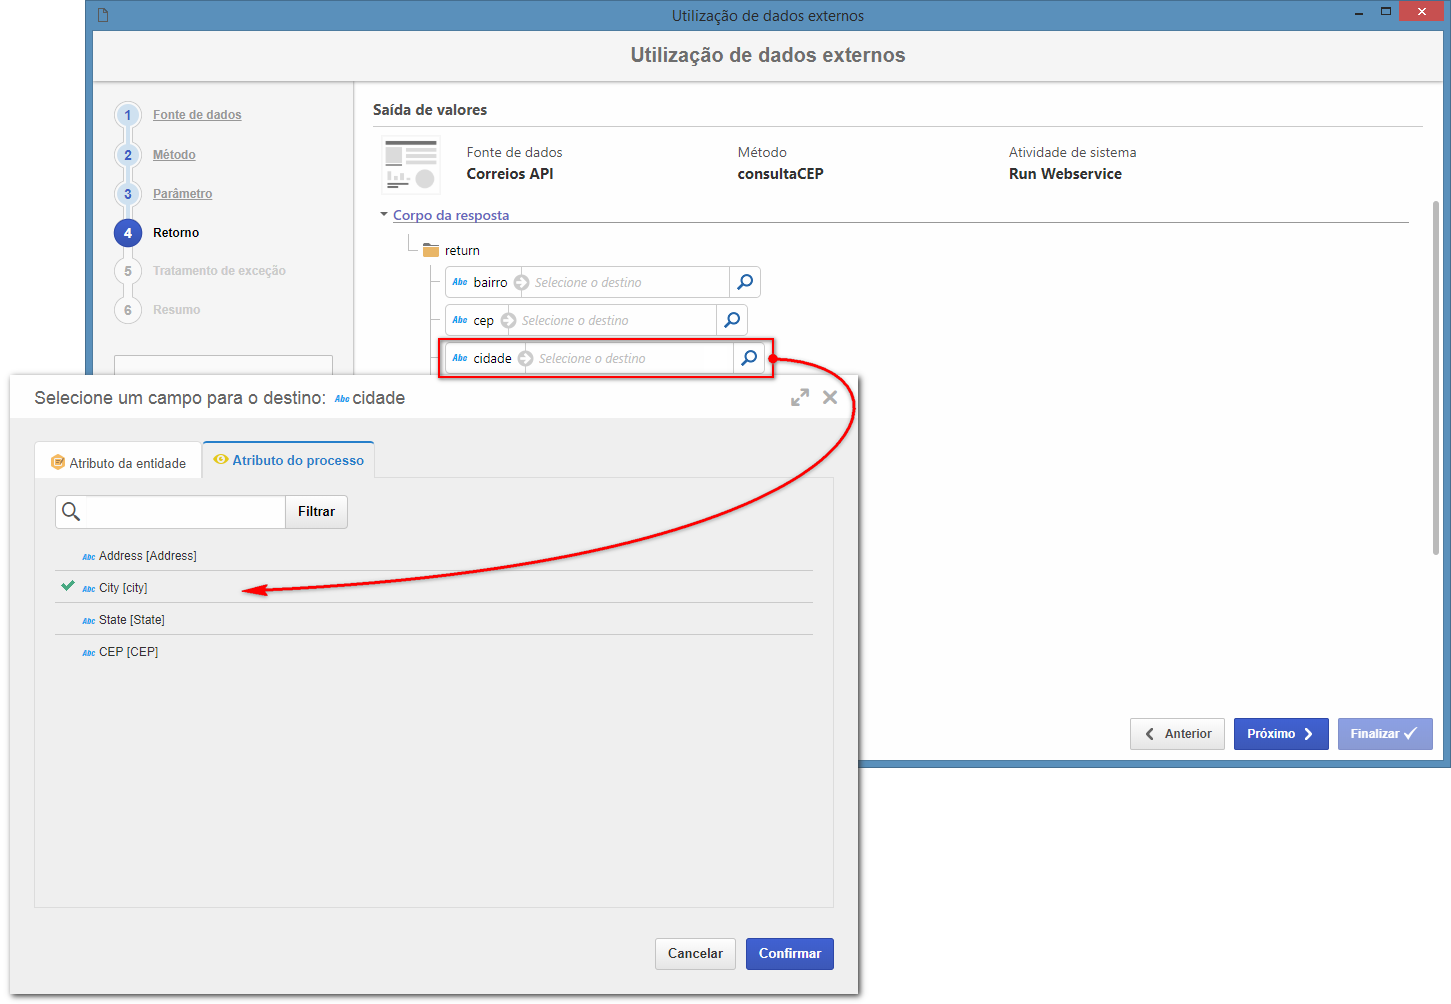
Task: Select City [city] attribute row
Action: (434, 587)
